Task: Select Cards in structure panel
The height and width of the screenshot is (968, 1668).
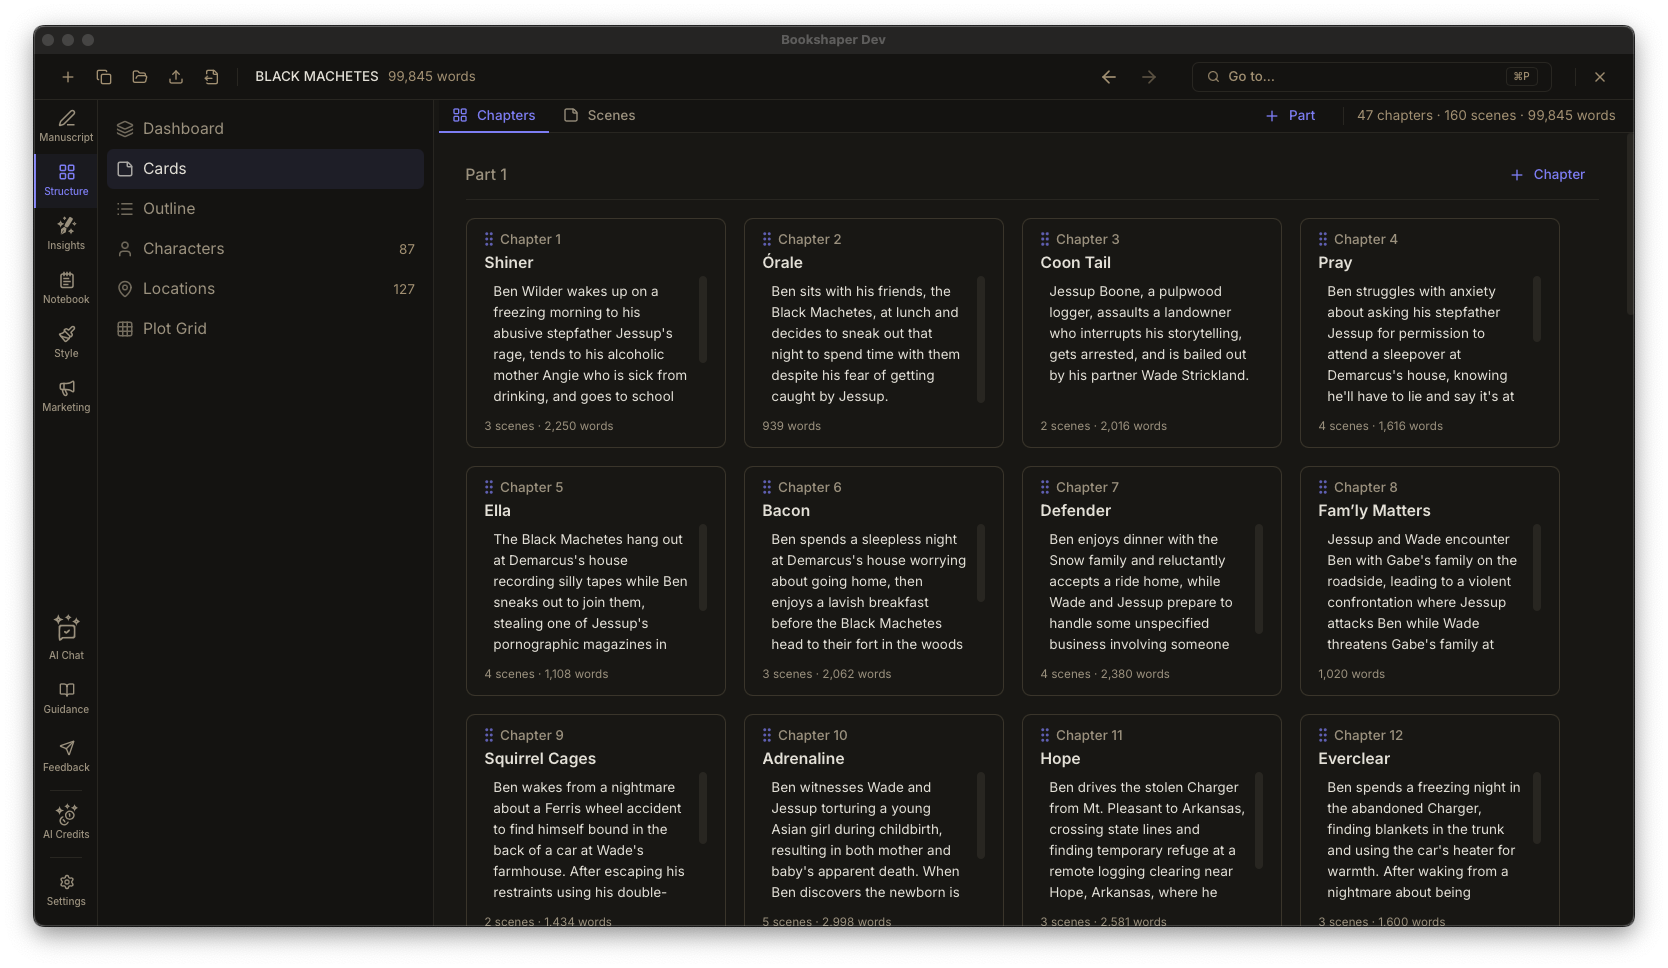Action: (265, 169)
